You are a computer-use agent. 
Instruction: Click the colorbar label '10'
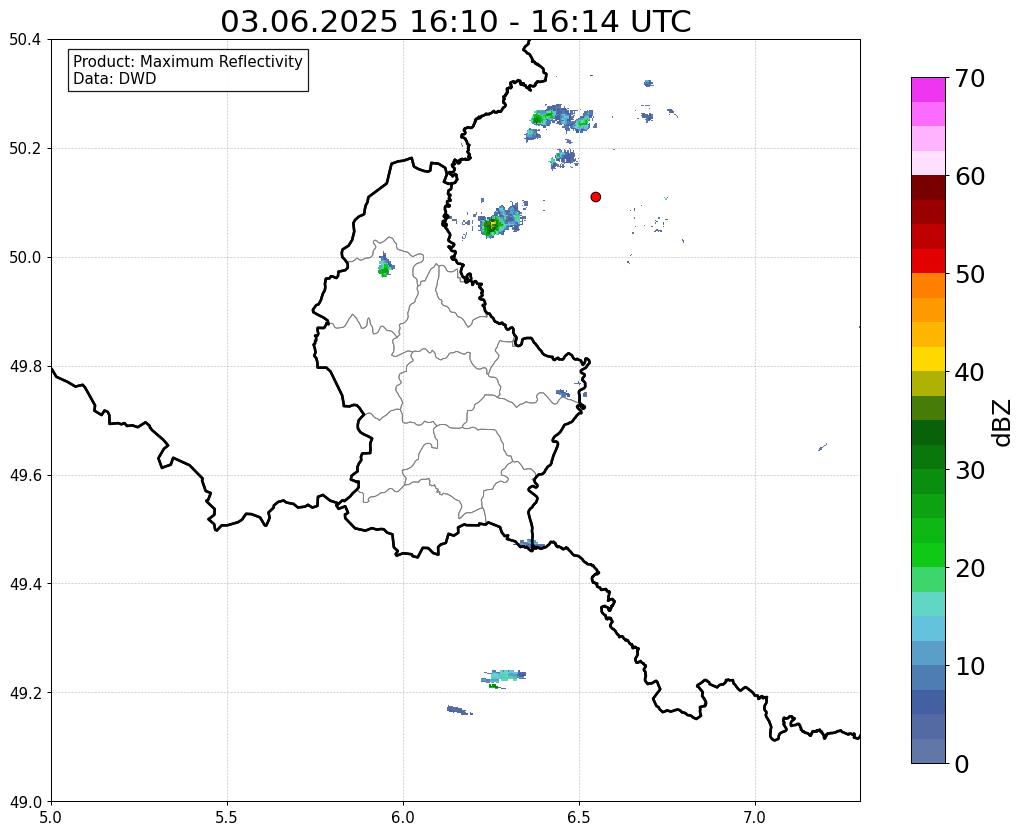coord(970,666)
